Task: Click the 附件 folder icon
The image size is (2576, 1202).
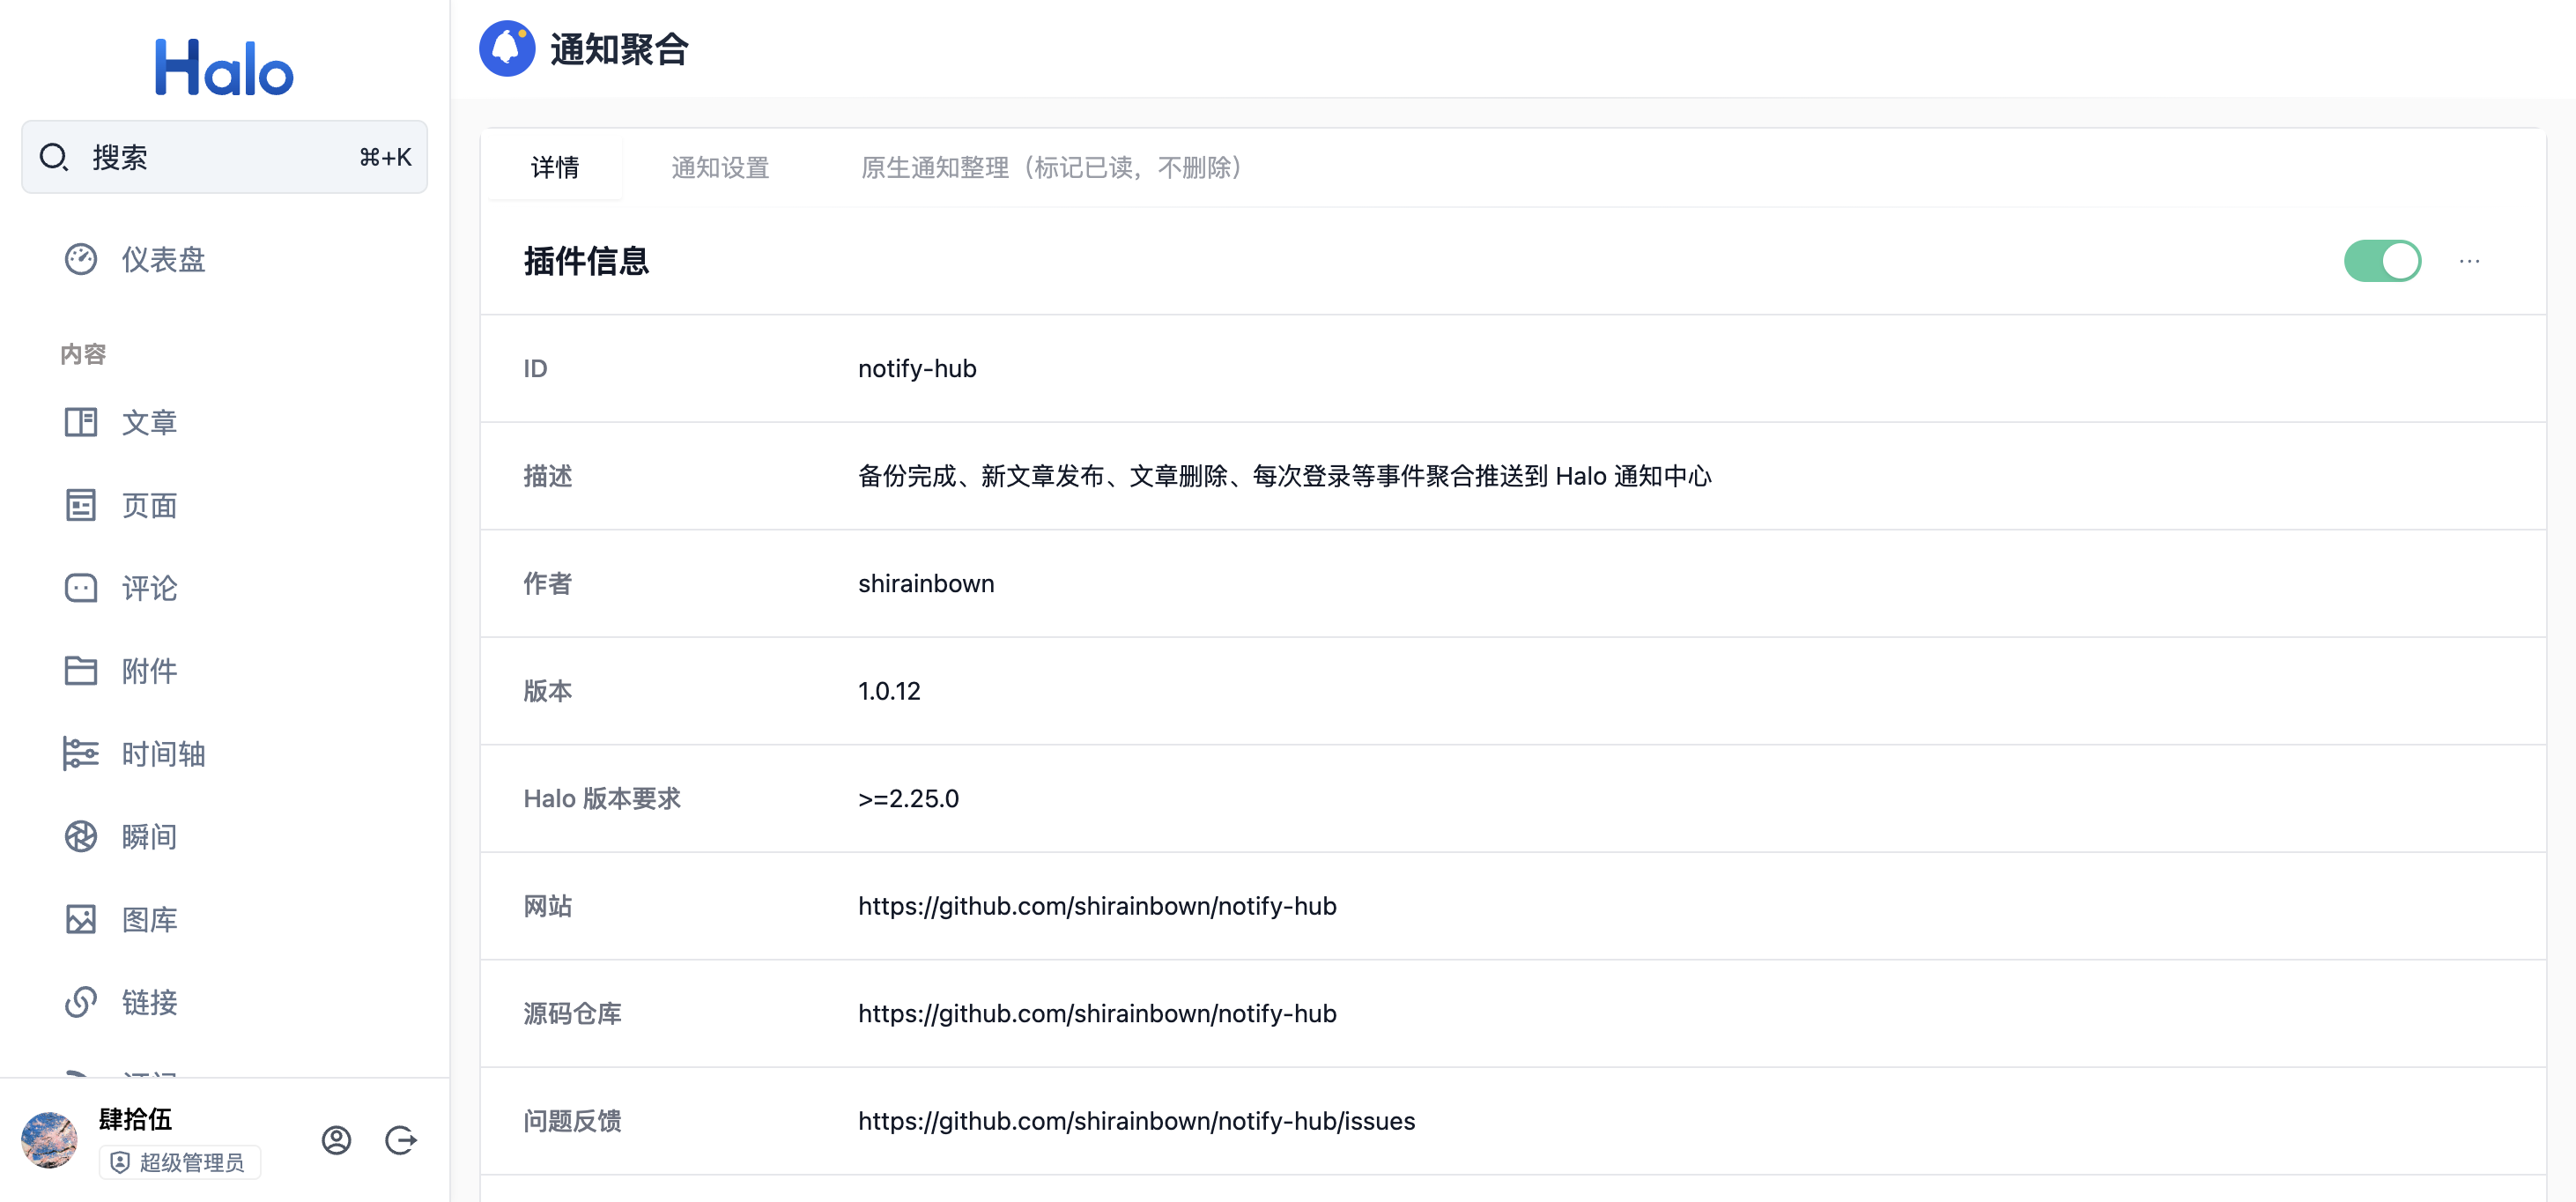Action: pyautogui.click(x=81, y=670)
